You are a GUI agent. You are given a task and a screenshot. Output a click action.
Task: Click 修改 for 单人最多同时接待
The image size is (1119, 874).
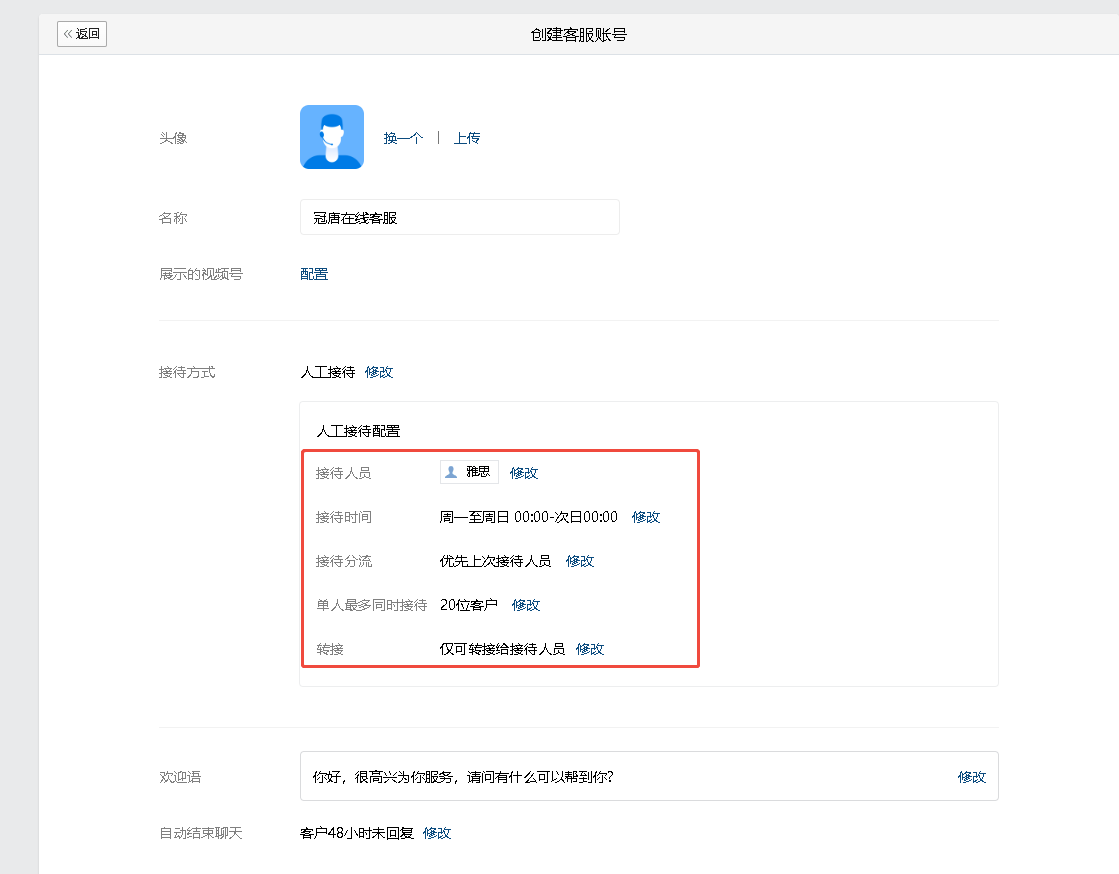coord(526,605)
